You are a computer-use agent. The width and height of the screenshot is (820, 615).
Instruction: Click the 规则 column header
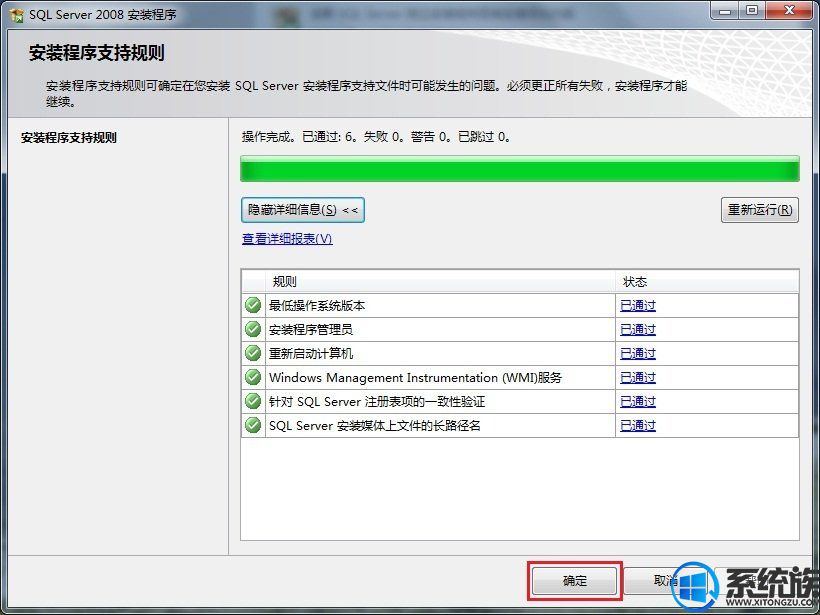point(440,282)
